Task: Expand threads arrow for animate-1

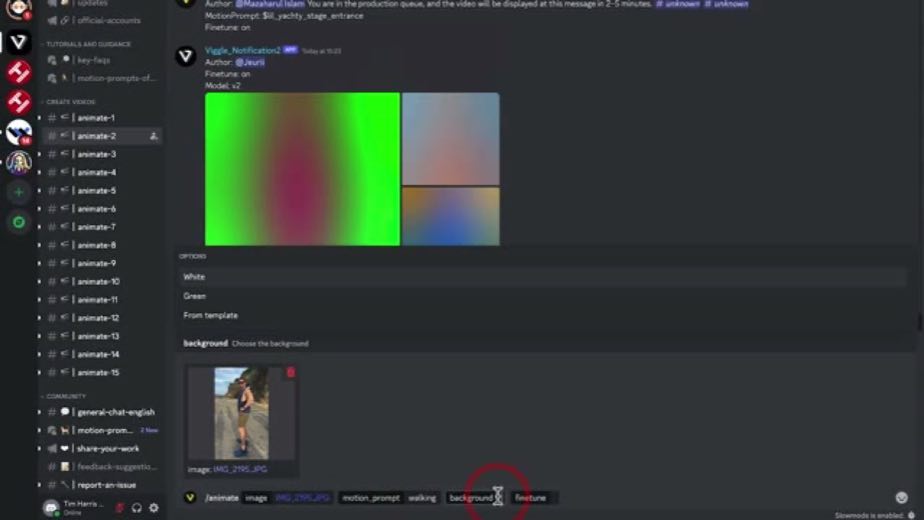Action: pyautogui.click(x=39, y=118)
